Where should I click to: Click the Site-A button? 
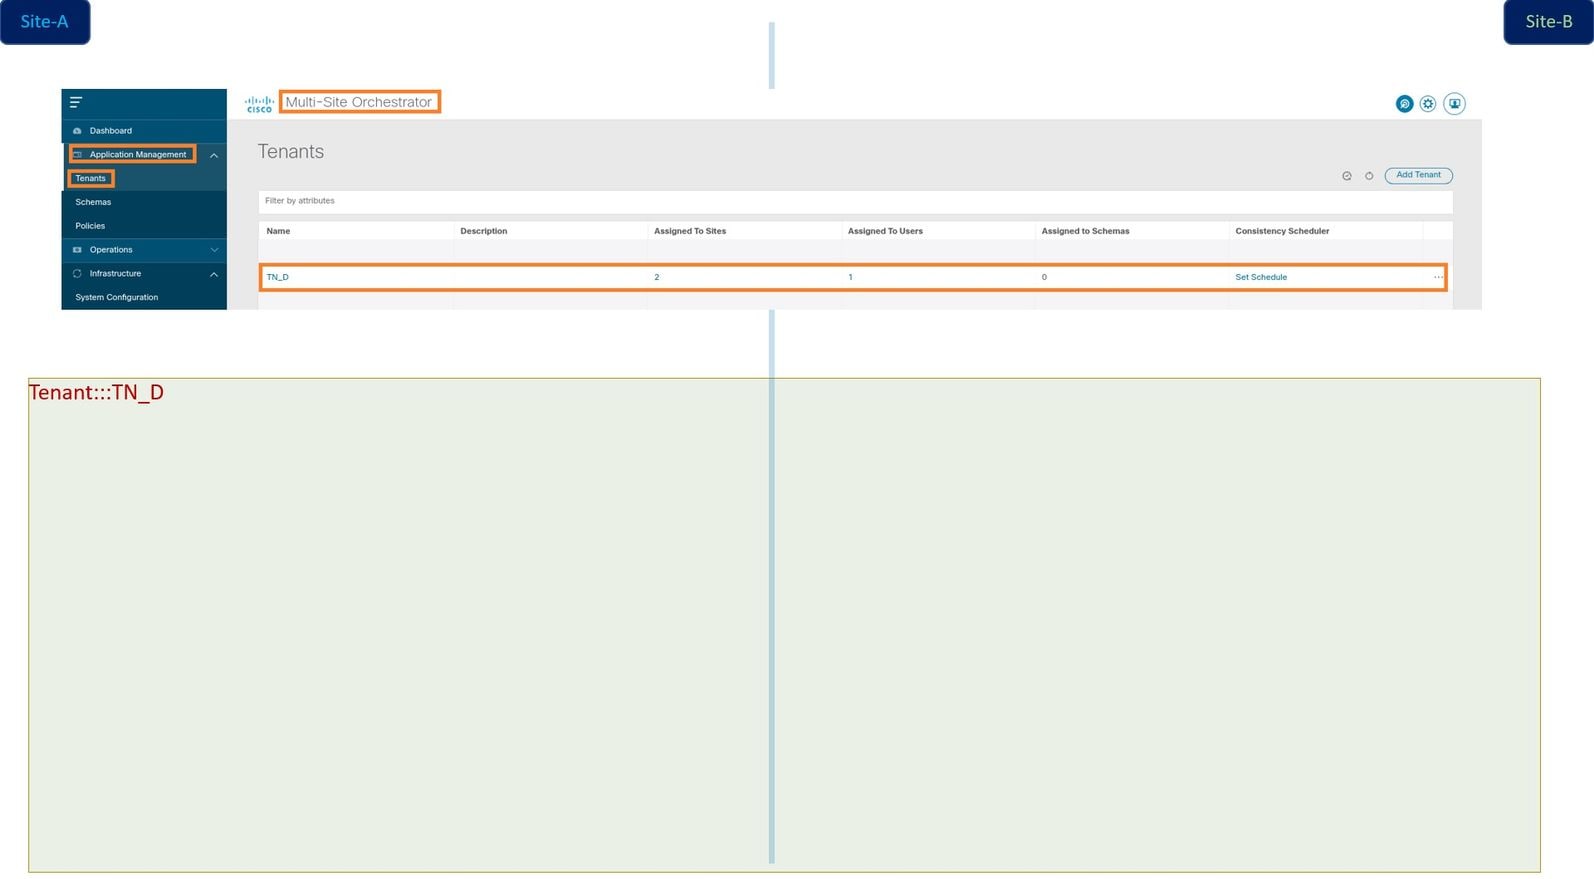tap(45, 22)
